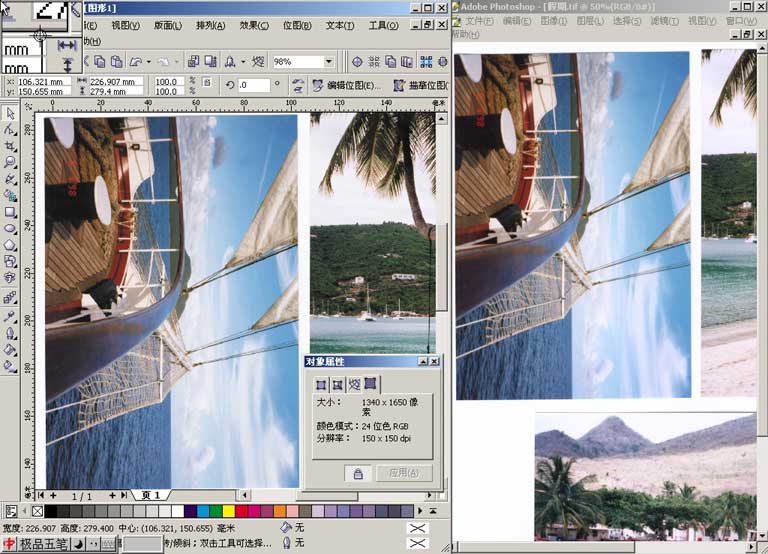
Task: Open Photoshop's 文件(F) menu
Action: 479,21
